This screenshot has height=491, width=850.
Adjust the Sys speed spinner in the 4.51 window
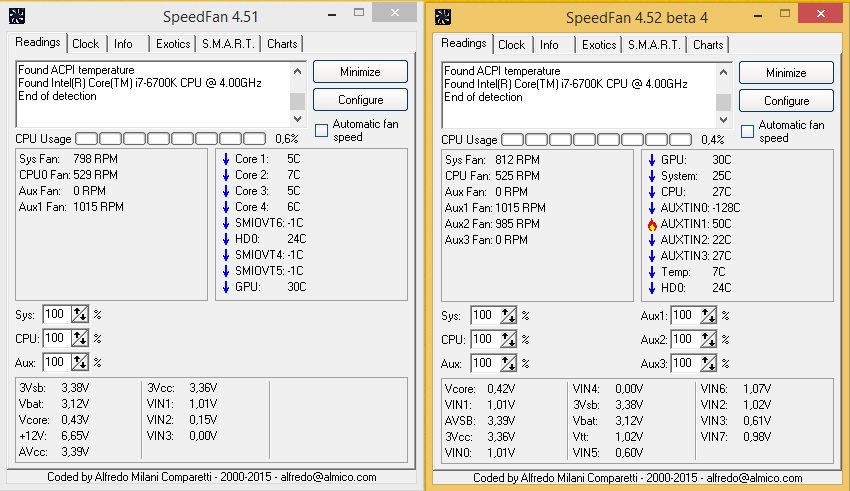pos(81,315)
